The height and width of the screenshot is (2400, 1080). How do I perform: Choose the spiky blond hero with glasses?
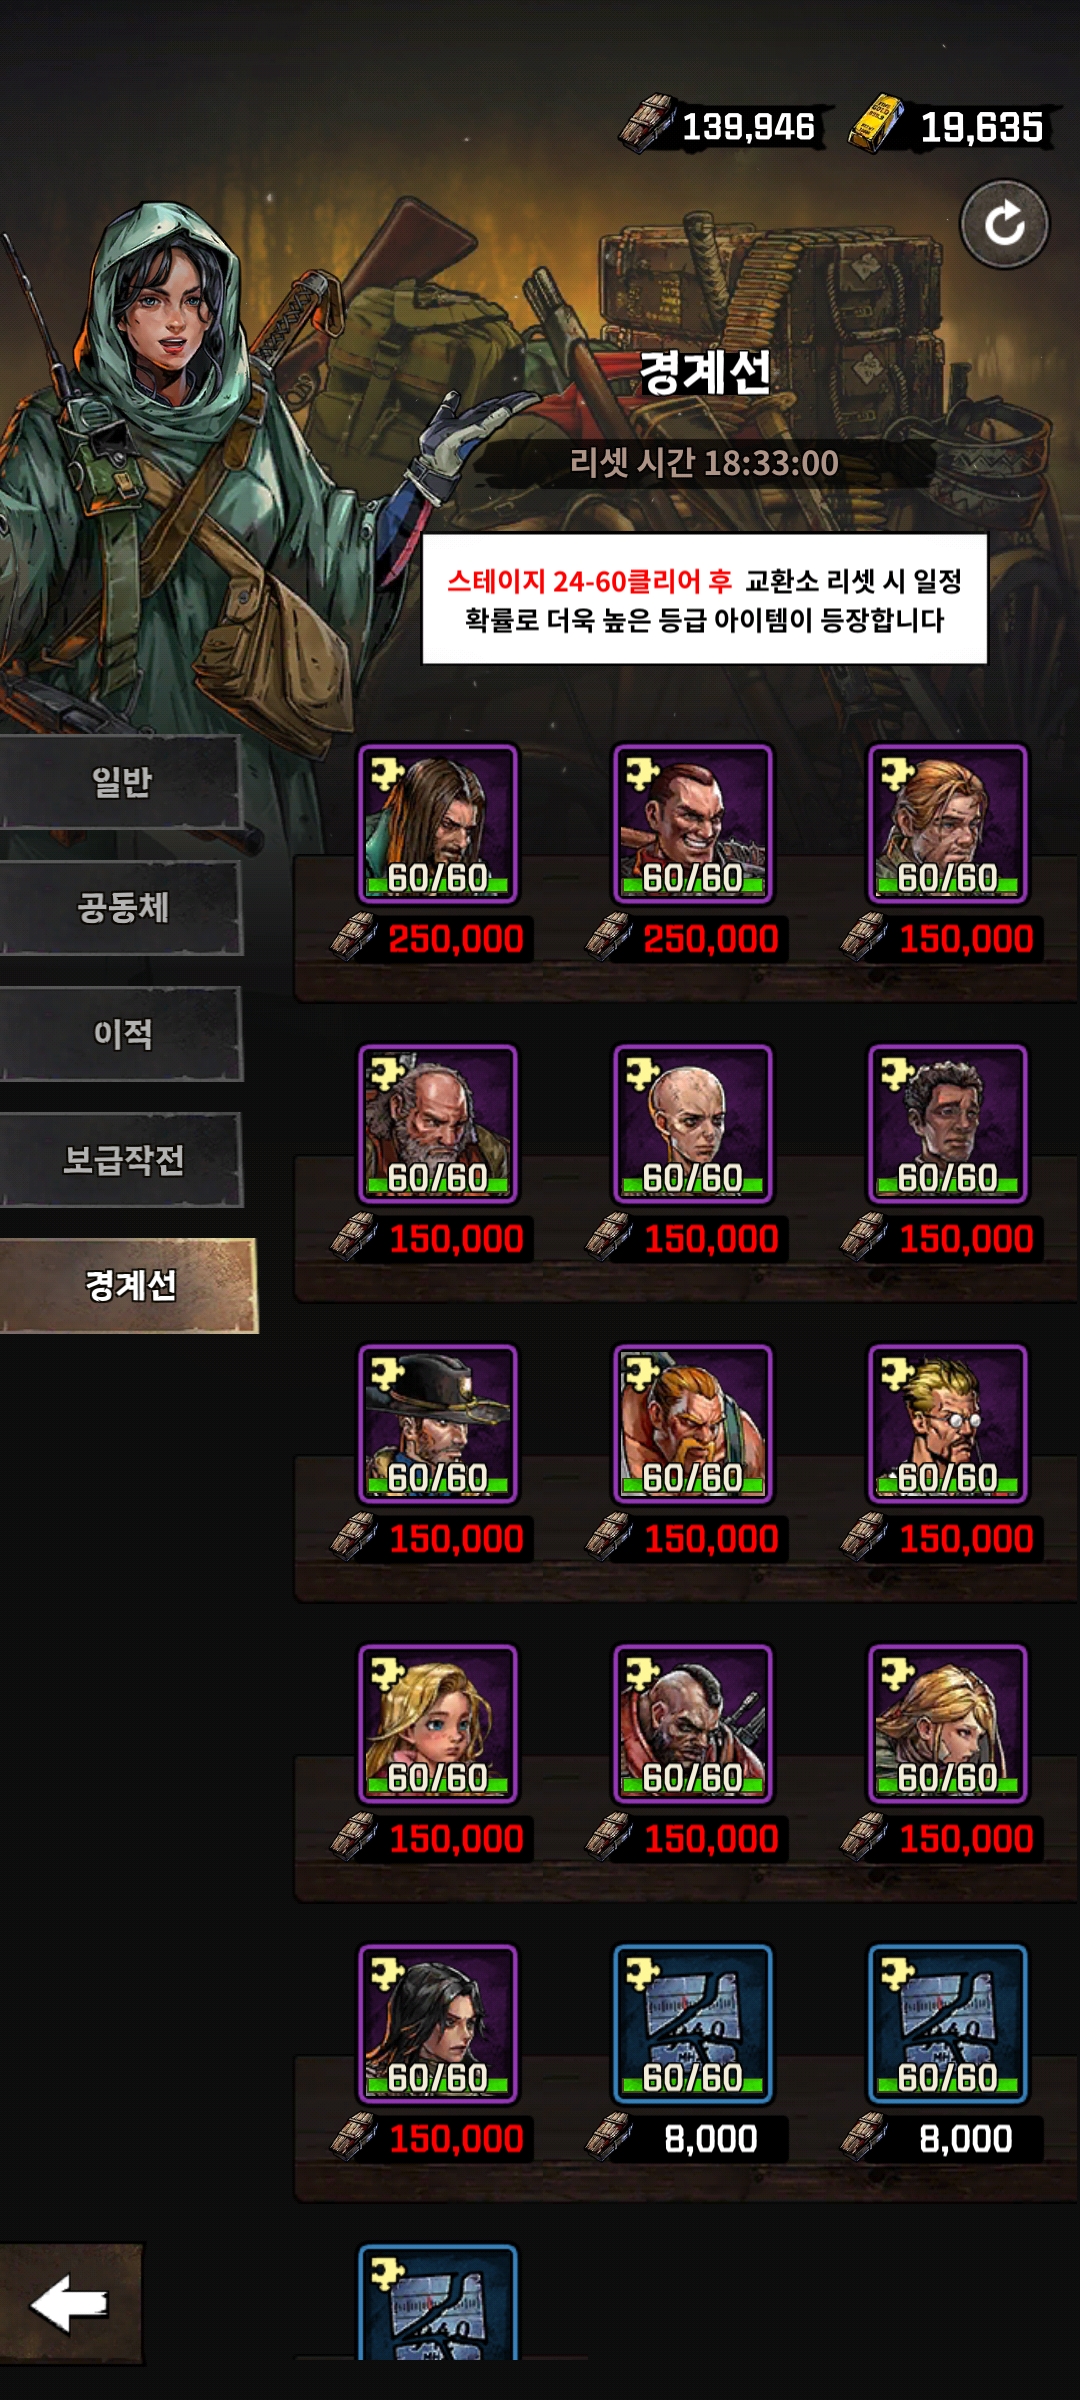[948, 1424]
